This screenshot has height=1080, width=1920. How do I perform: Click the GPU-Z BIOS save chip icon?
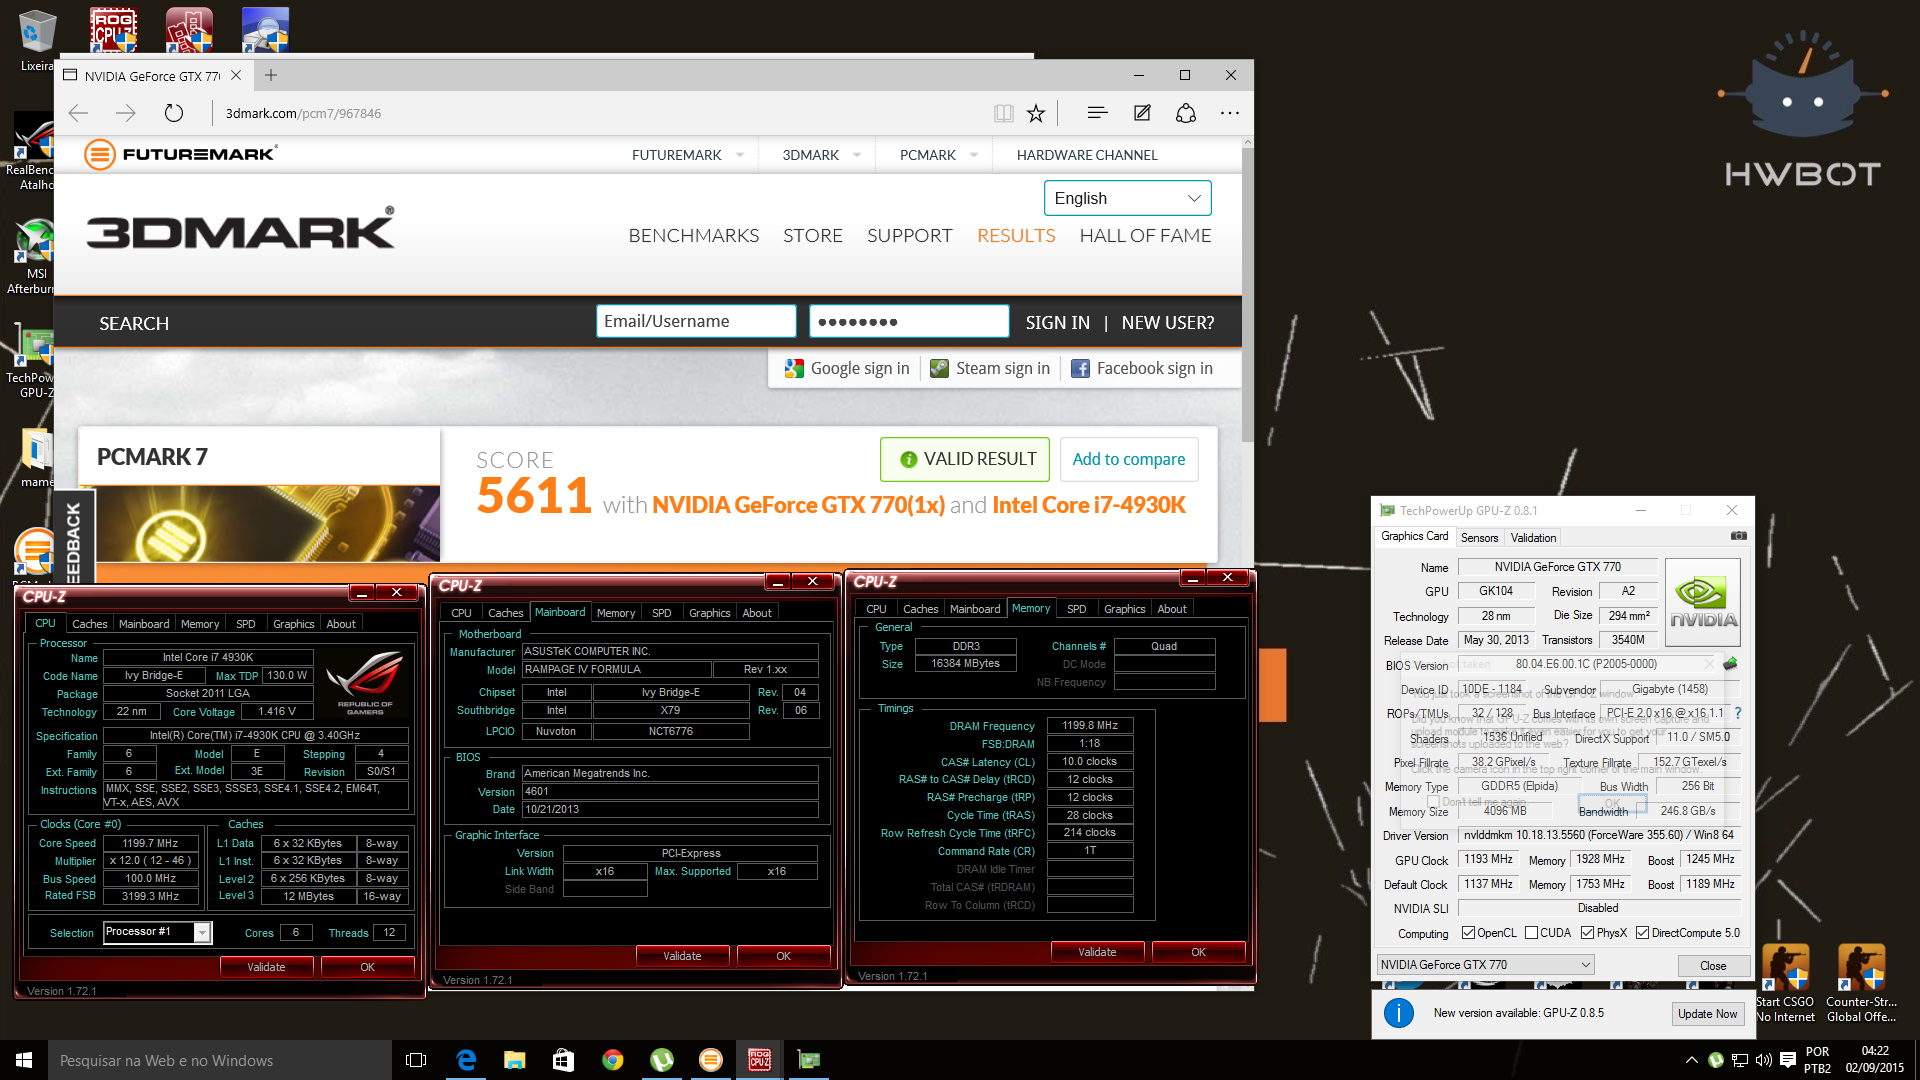(x=1730, y=664)
